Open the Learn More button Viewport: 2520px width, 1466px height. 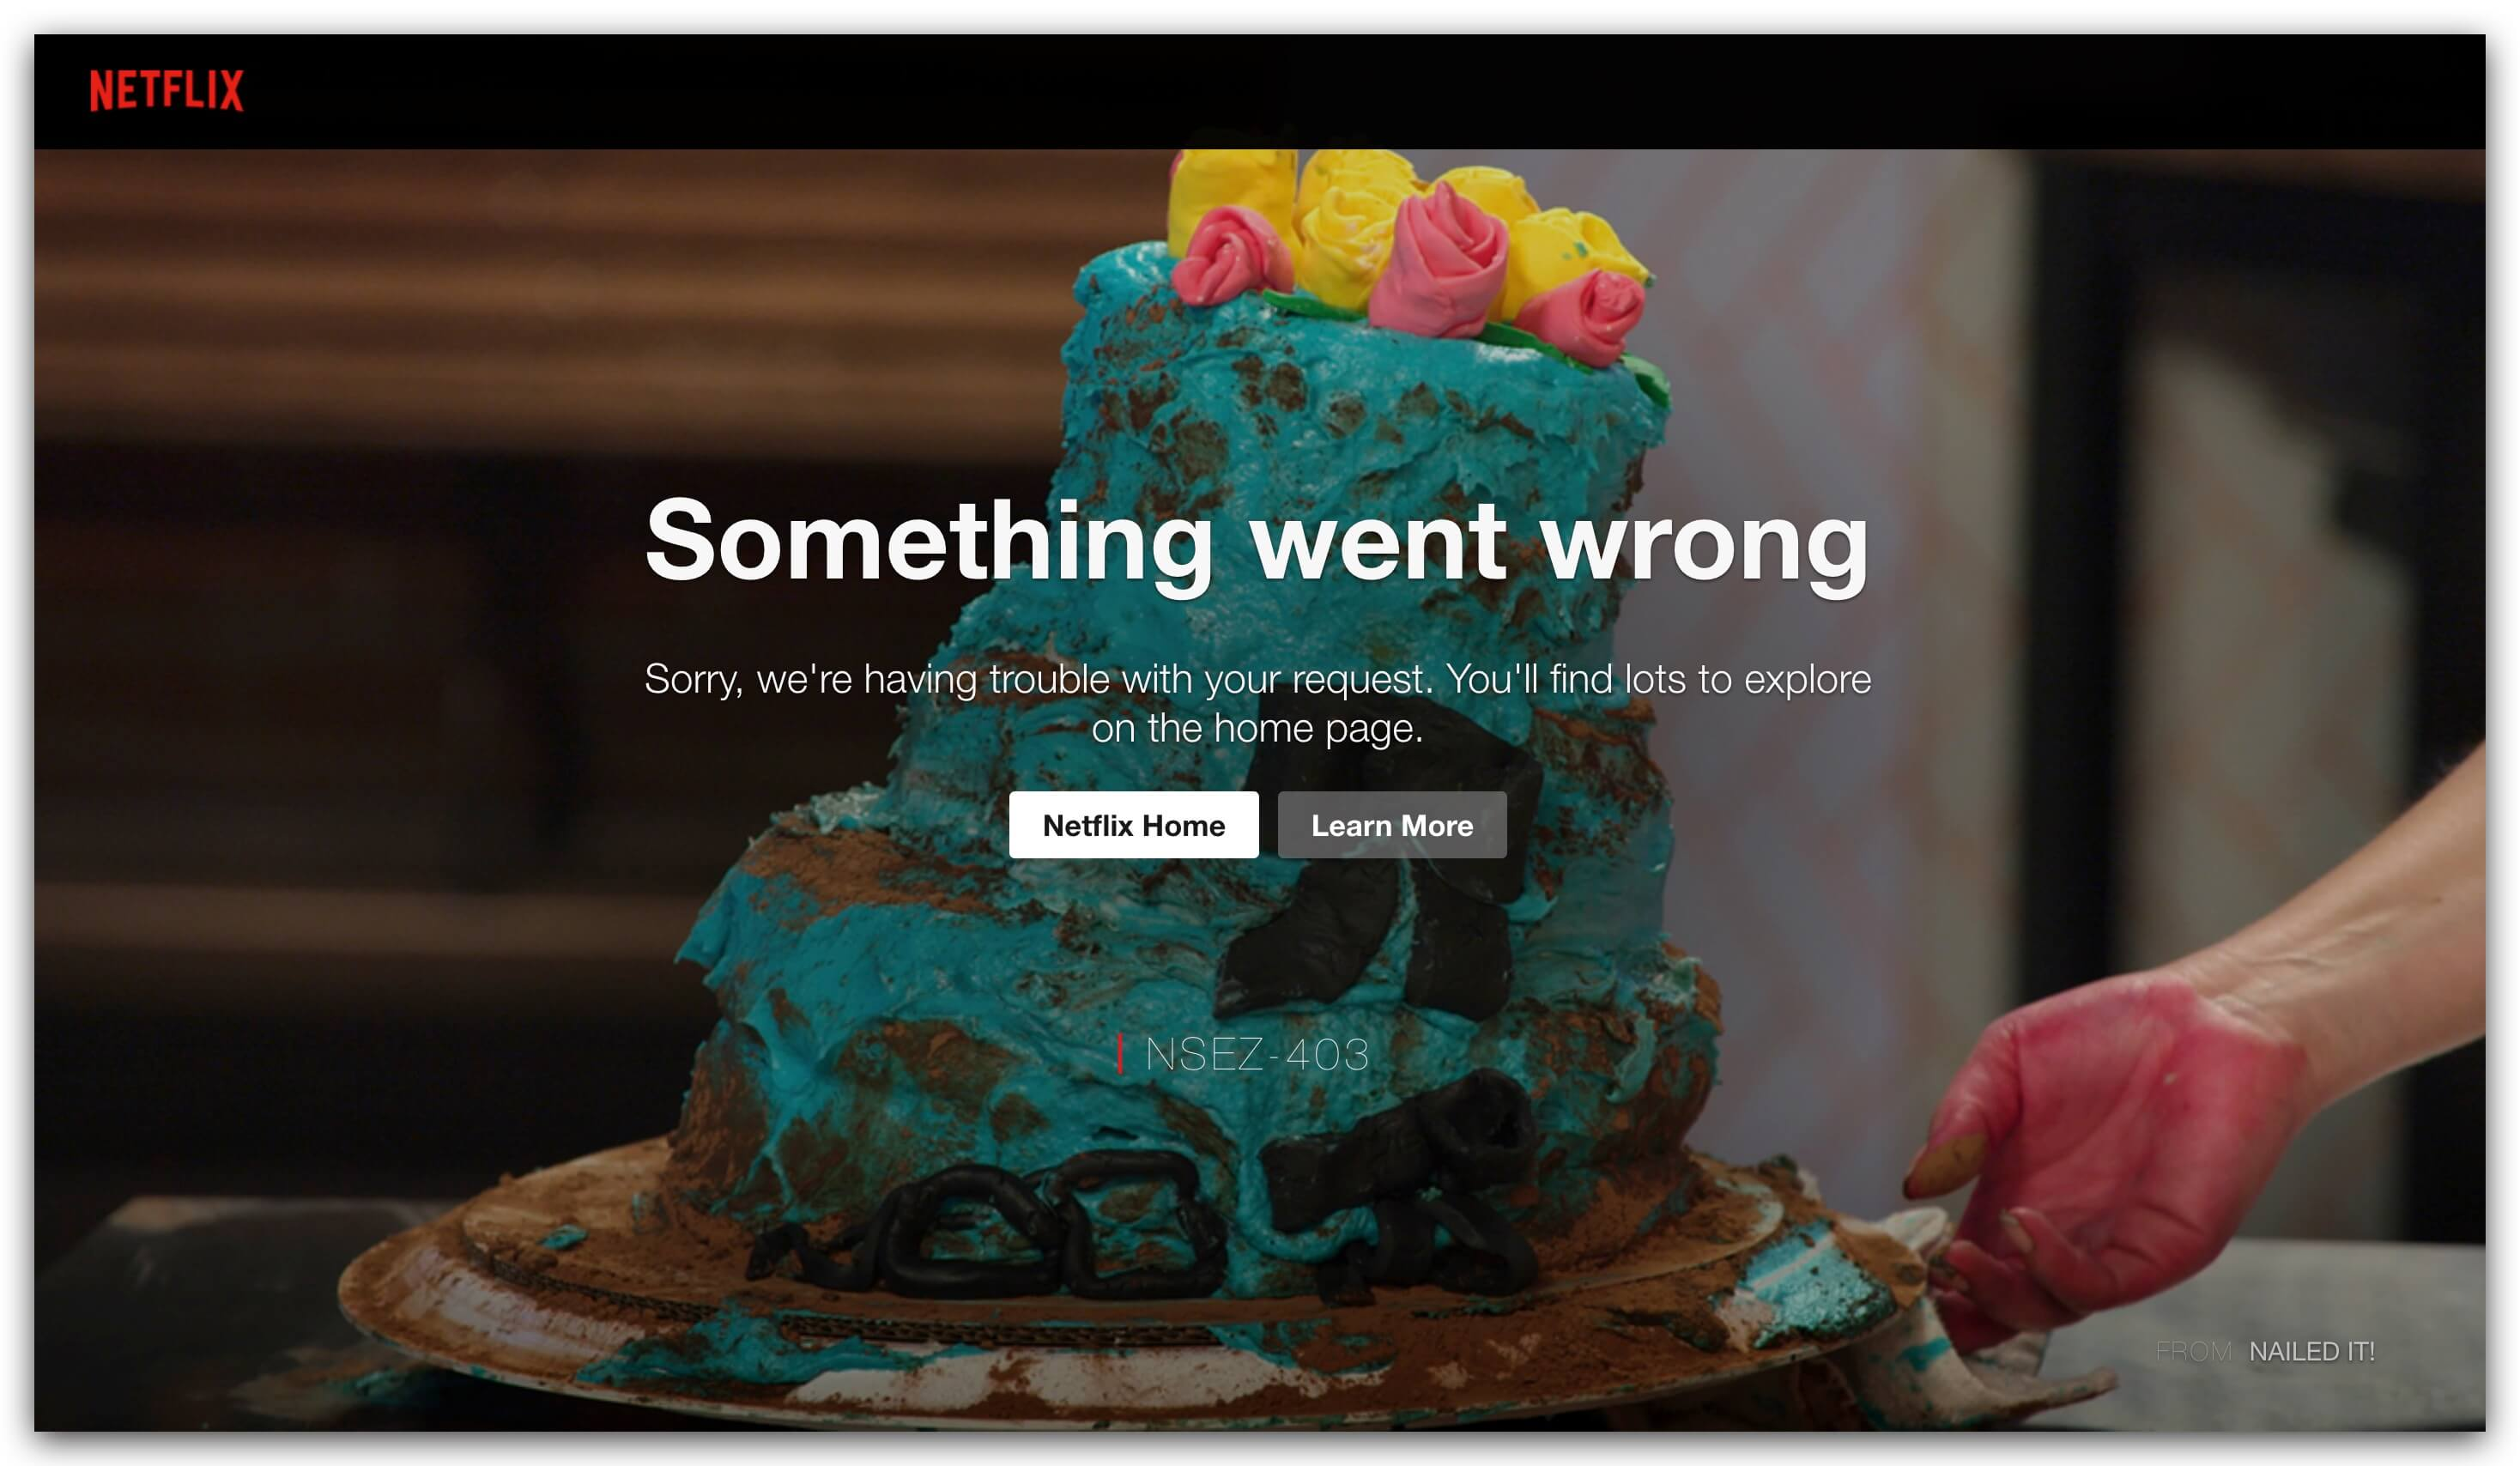[x=1392, y=825]
